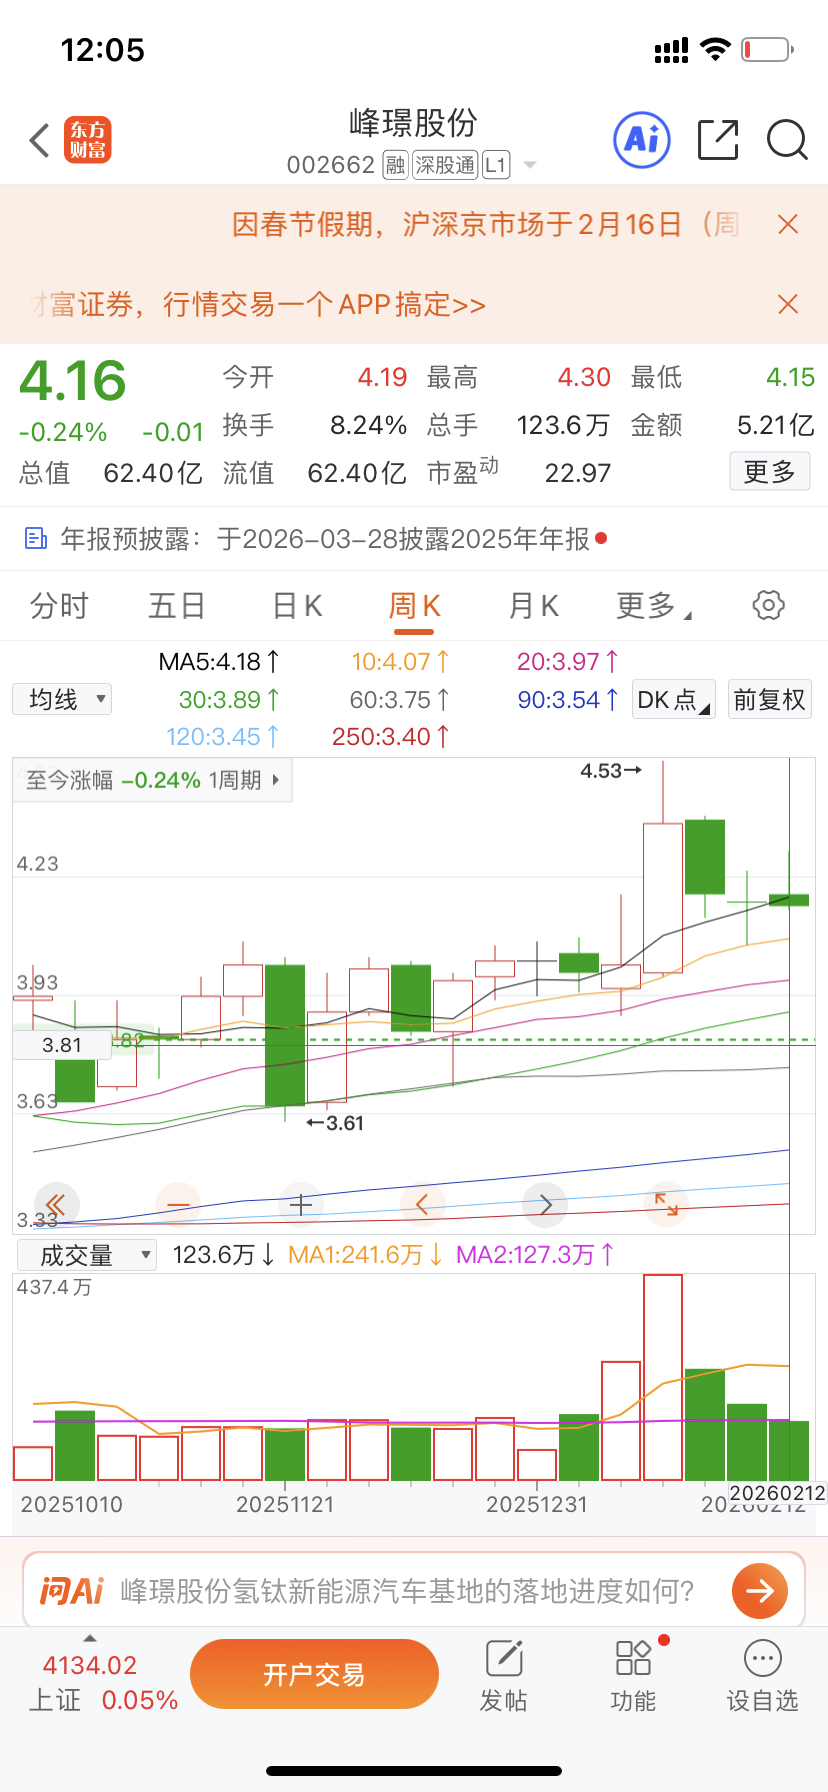Screen dimensions: 828x1792
Task: Expand the 更多 chart period menu
Action: click(x=654, y=606)
